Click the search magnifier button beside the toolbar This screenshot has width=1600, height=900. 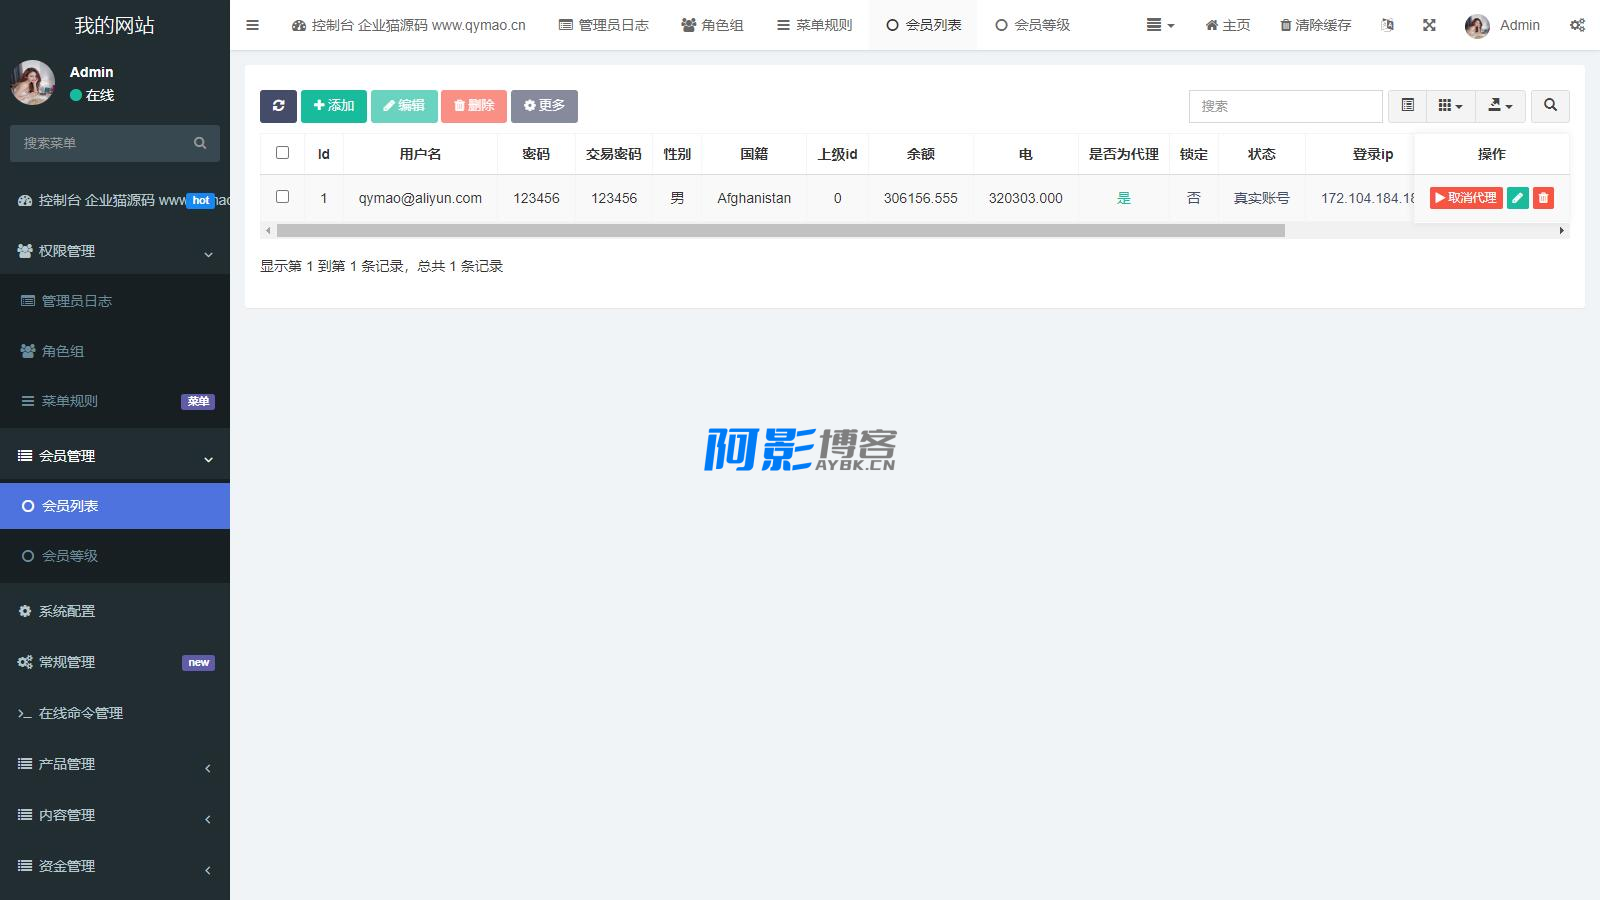1550,106
